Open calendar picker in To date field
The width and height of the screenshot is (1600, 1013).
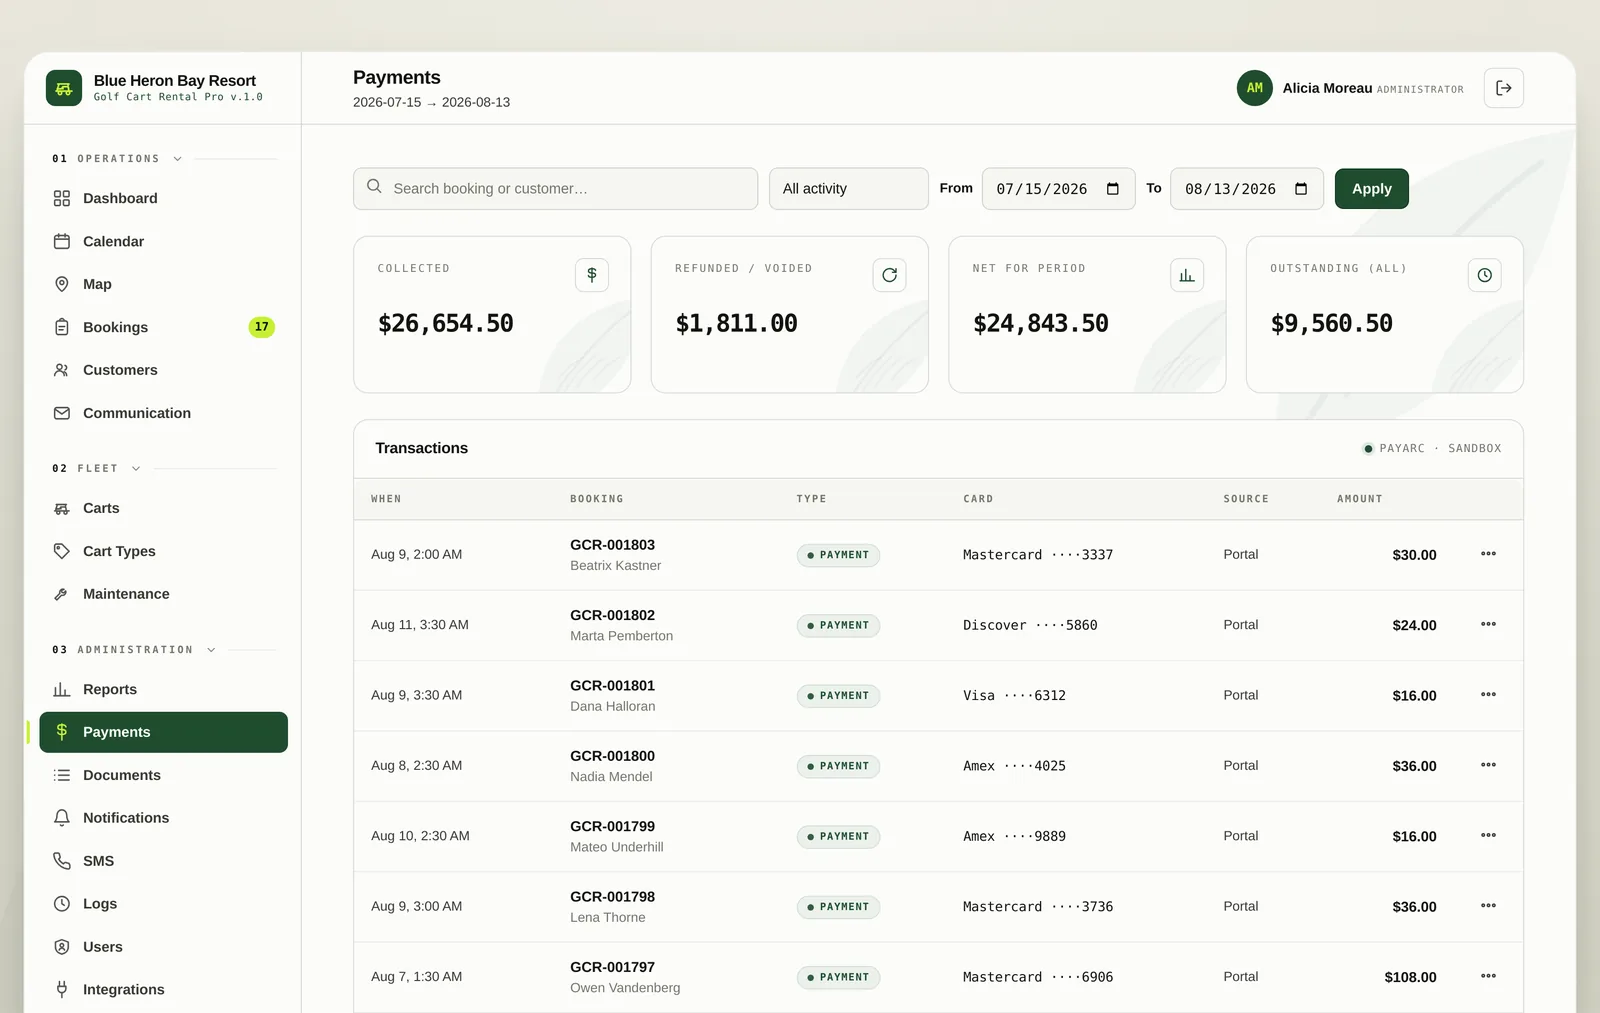point(1300,189)
